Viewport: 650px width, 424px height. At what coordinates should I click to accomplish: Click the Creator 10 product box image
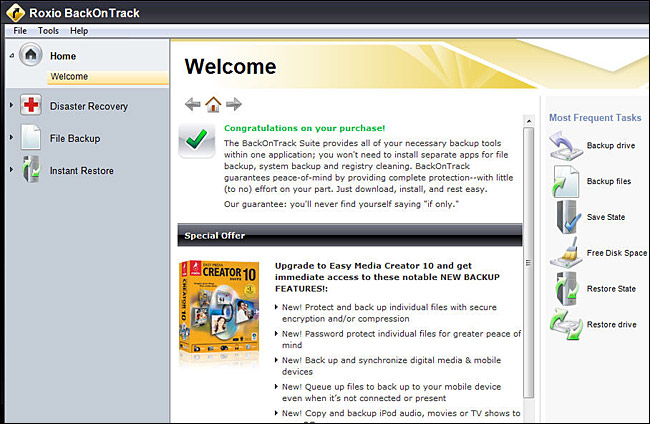[x=219, y=309]
